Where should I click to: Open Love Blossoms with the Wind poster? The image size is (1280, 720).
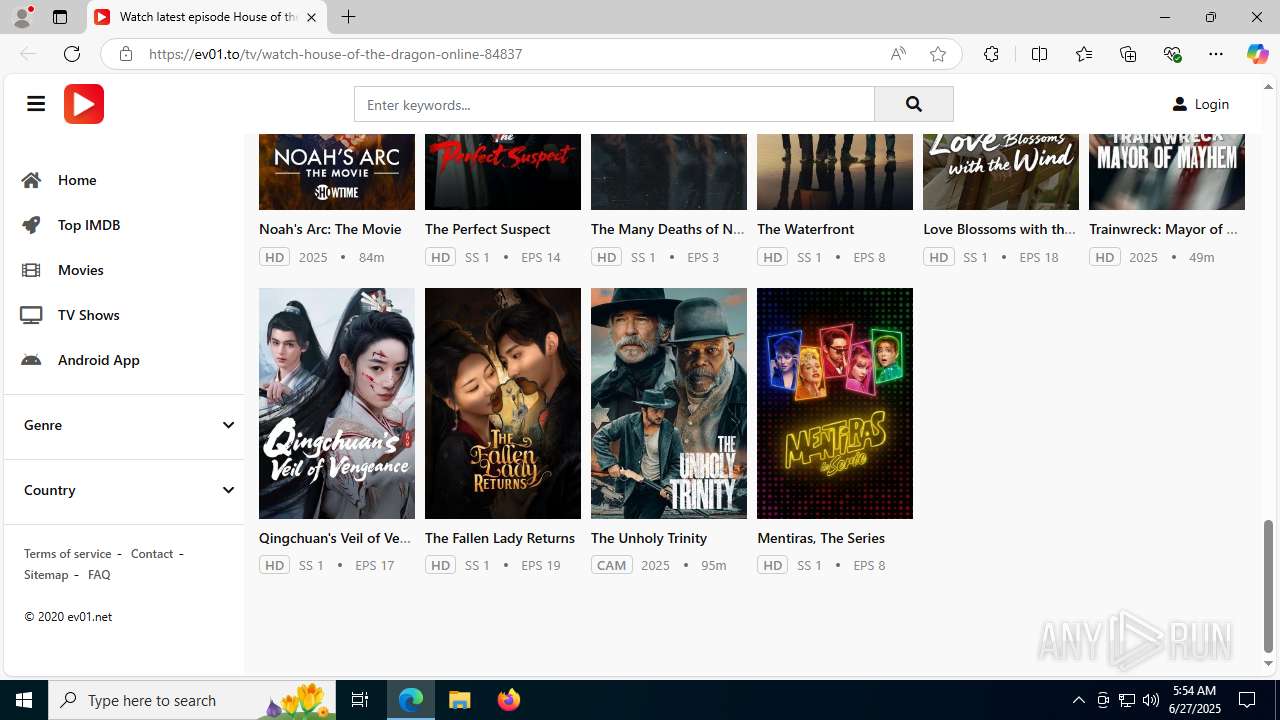pos(1001,171)
